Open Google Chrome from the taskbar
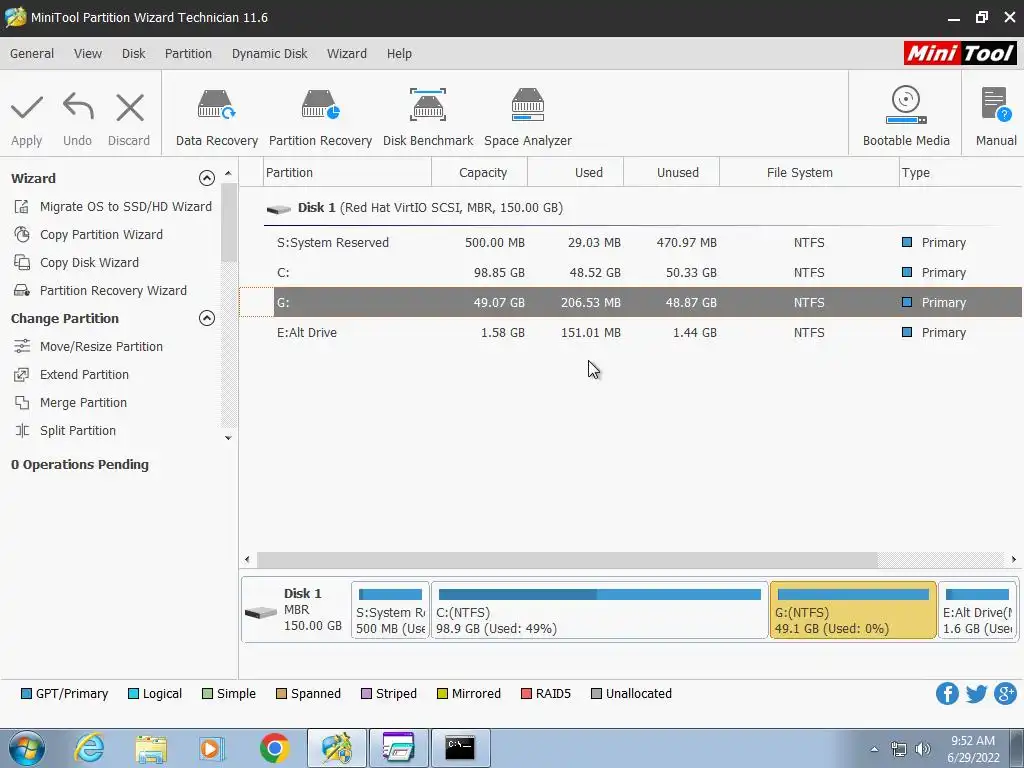Viewport: 1024px width, 768px height. (x=274, y=748)
